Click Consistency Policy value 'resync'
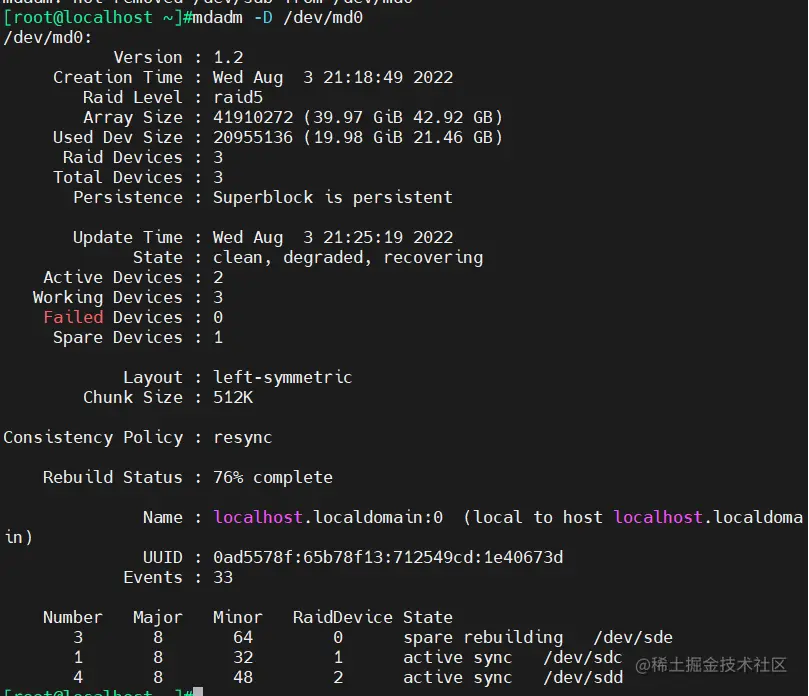809x696 pixels. (x=242, y=438)
